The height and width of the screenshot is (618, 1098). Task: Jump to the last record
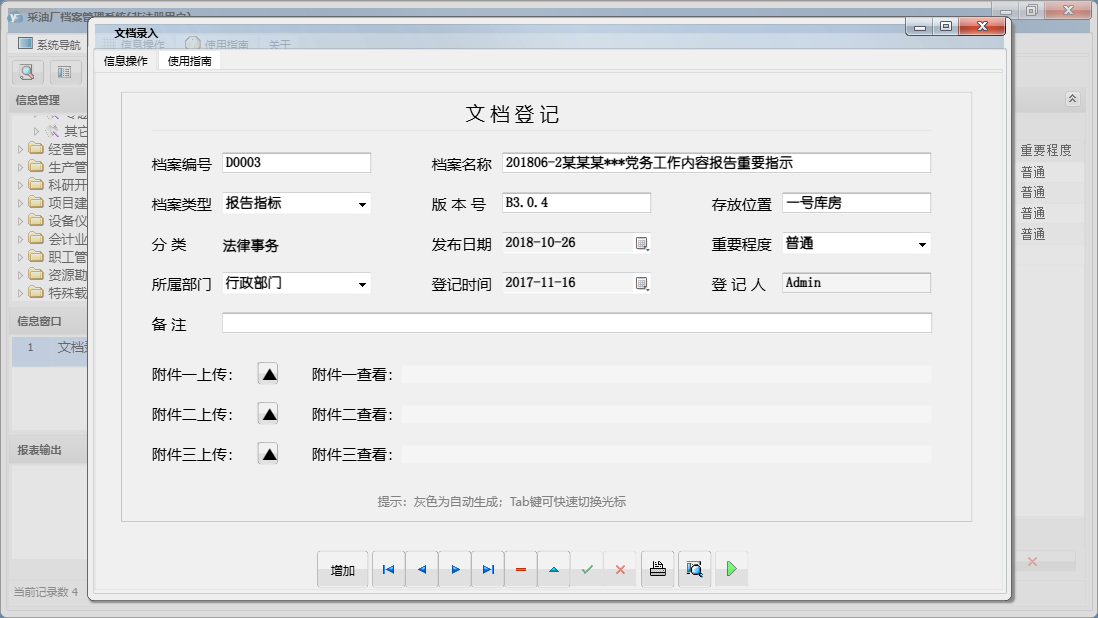[x=488, y=569]
